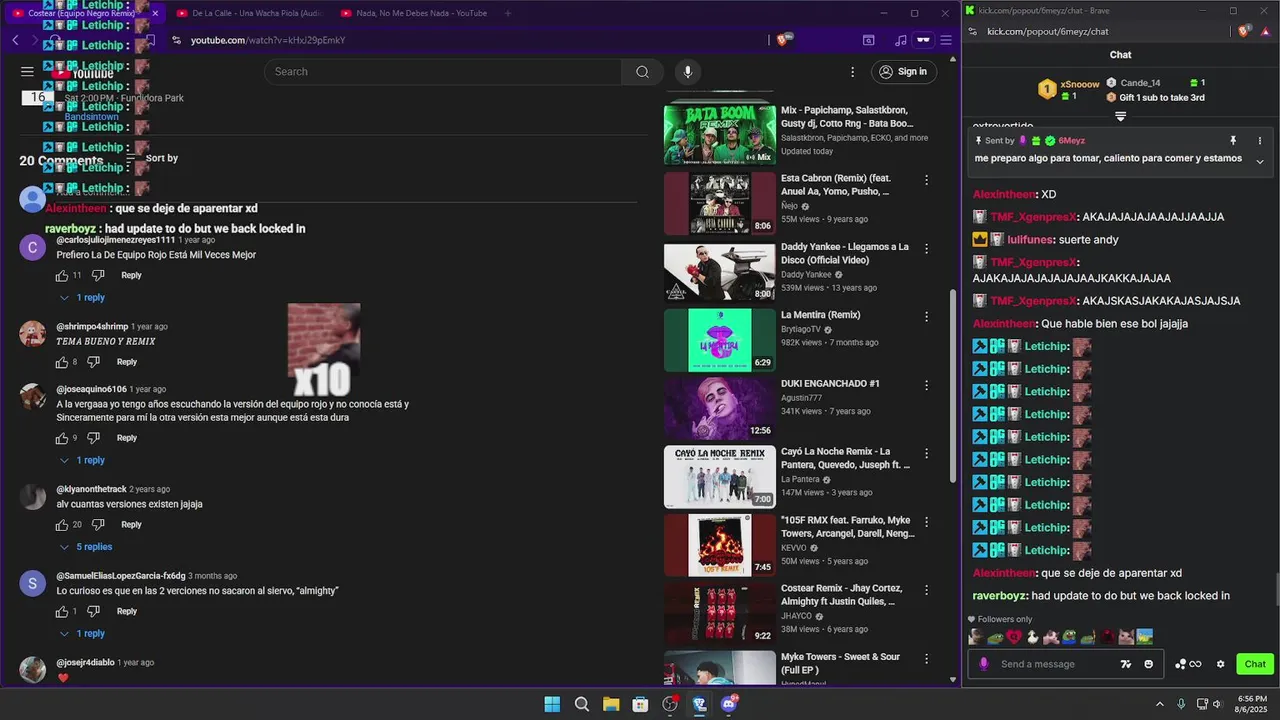Screen dimensions: 1280x720
Task: Switch to De La Calle - Una Wacha Piola tab
Action: (248, 13)
